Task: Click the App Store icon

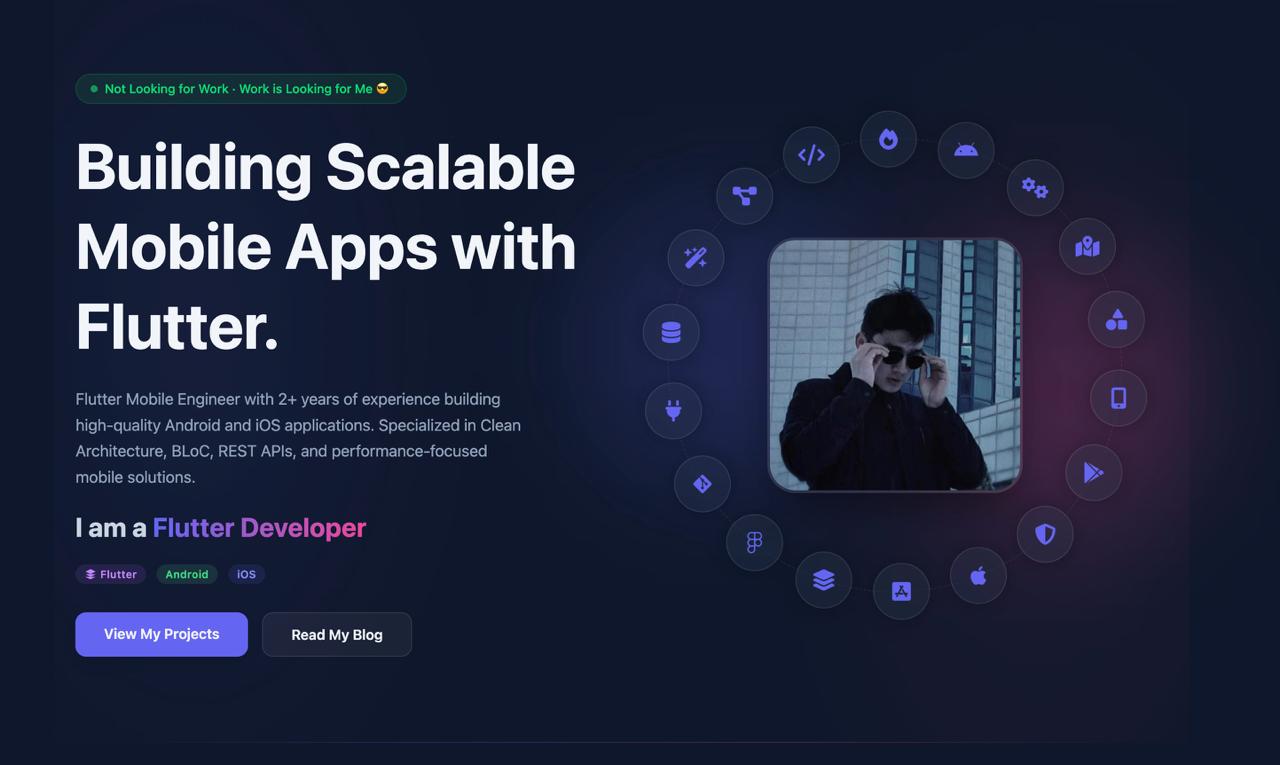Action: 901,591
